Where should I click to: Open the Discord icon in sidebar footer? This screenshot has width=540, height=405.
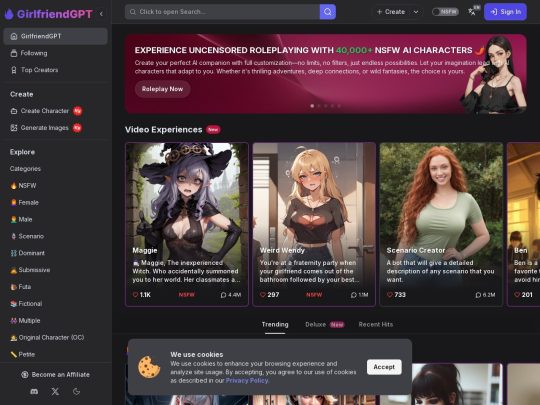pos(34,392)
